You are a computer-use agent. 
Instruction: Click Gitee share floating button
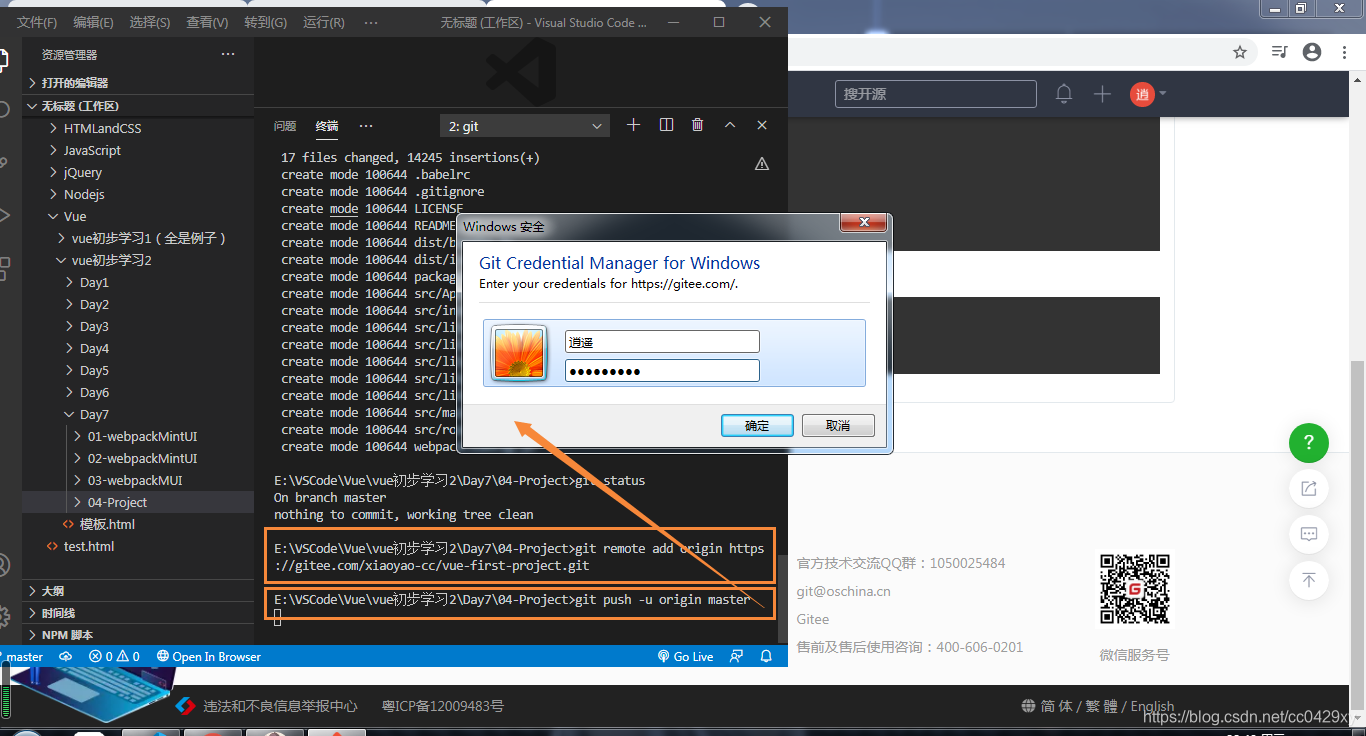click(1309, 488)
